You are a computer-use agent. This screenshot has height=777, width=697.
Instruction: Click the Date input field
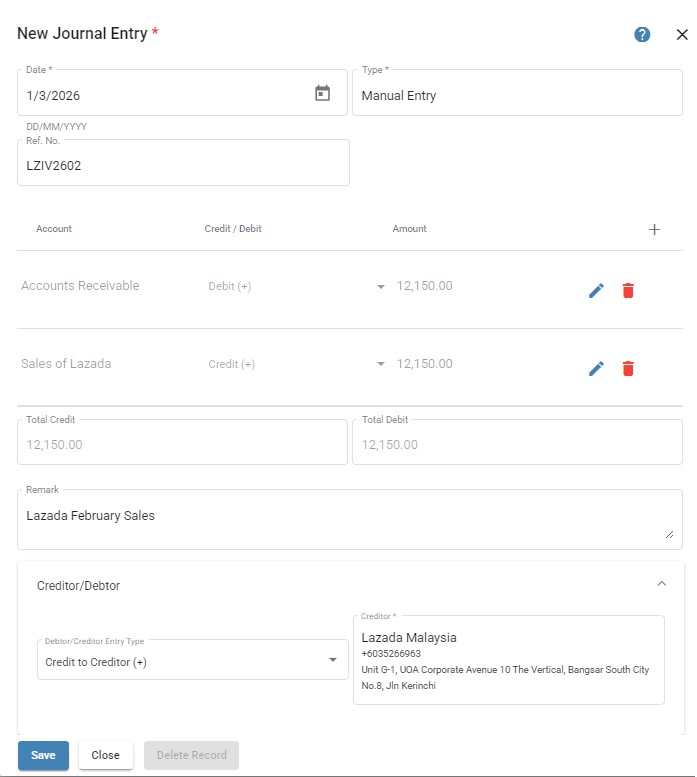tap(160, 96)
